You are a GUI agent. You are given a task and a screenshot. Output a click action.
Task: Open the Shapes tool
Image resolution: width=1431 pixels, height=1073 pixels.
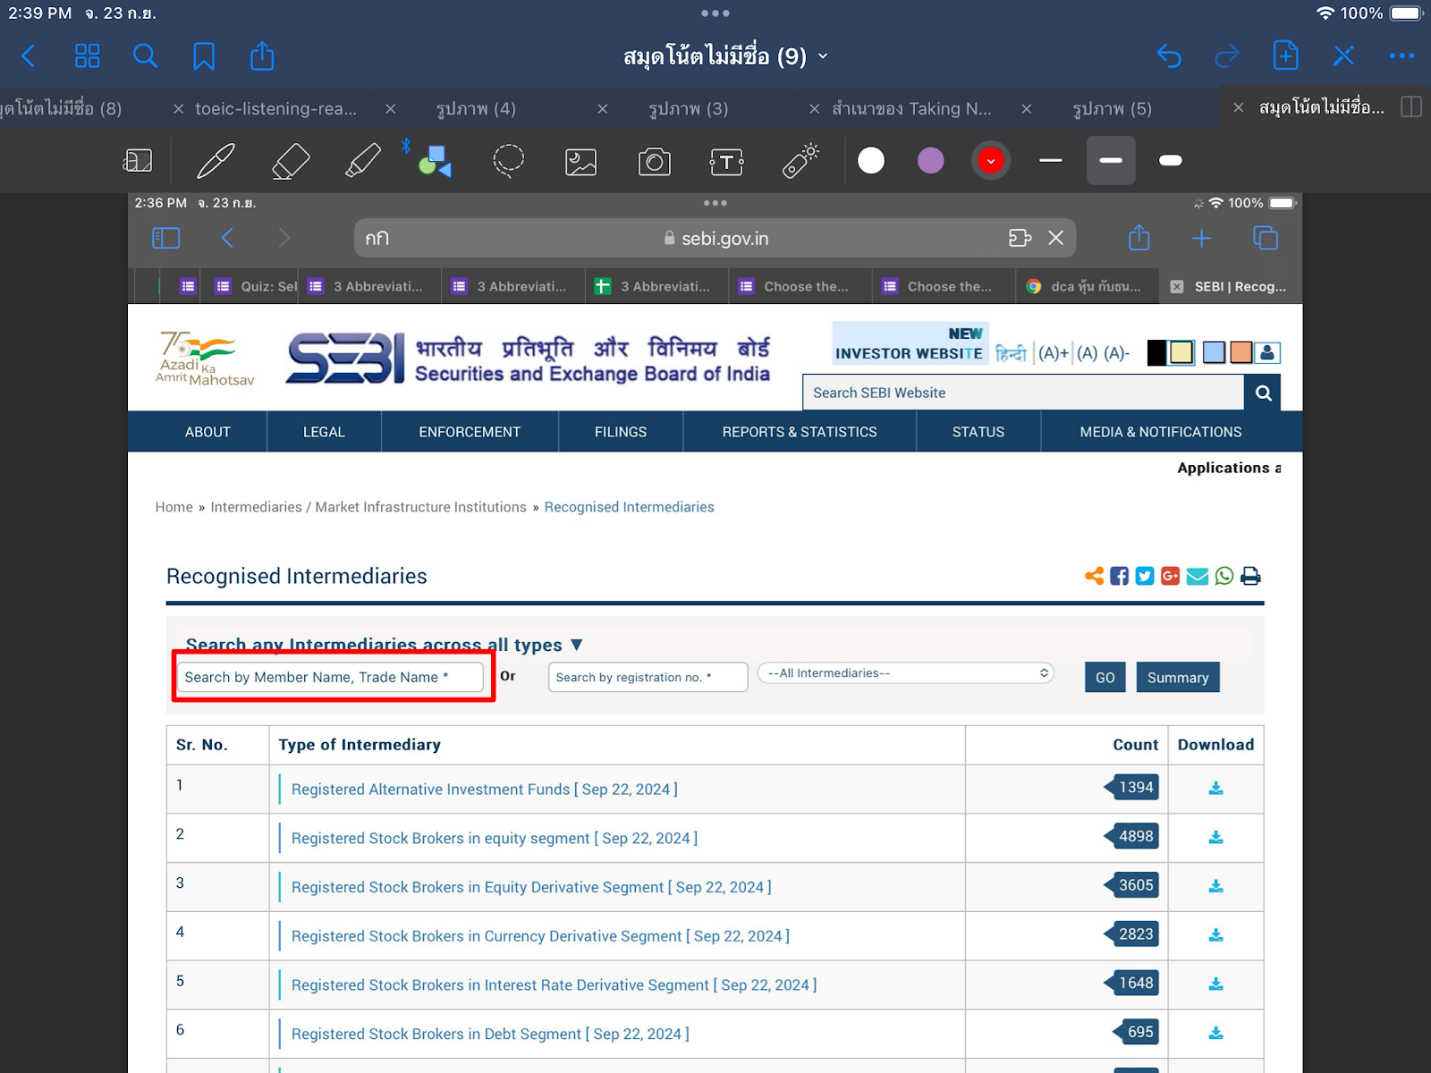pos(435,161)
